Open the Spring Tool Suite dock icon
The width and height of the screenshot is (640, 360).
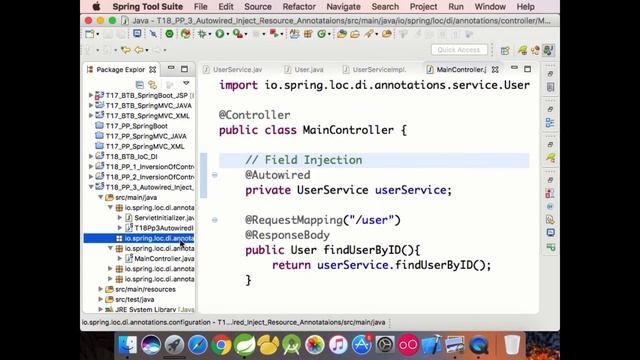point(244,345)
